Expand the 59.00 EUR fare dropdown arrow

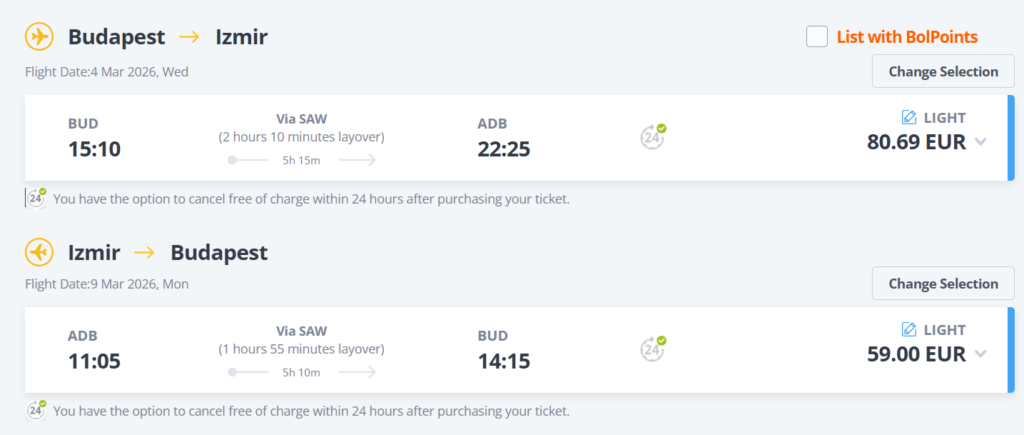point(980,354)
